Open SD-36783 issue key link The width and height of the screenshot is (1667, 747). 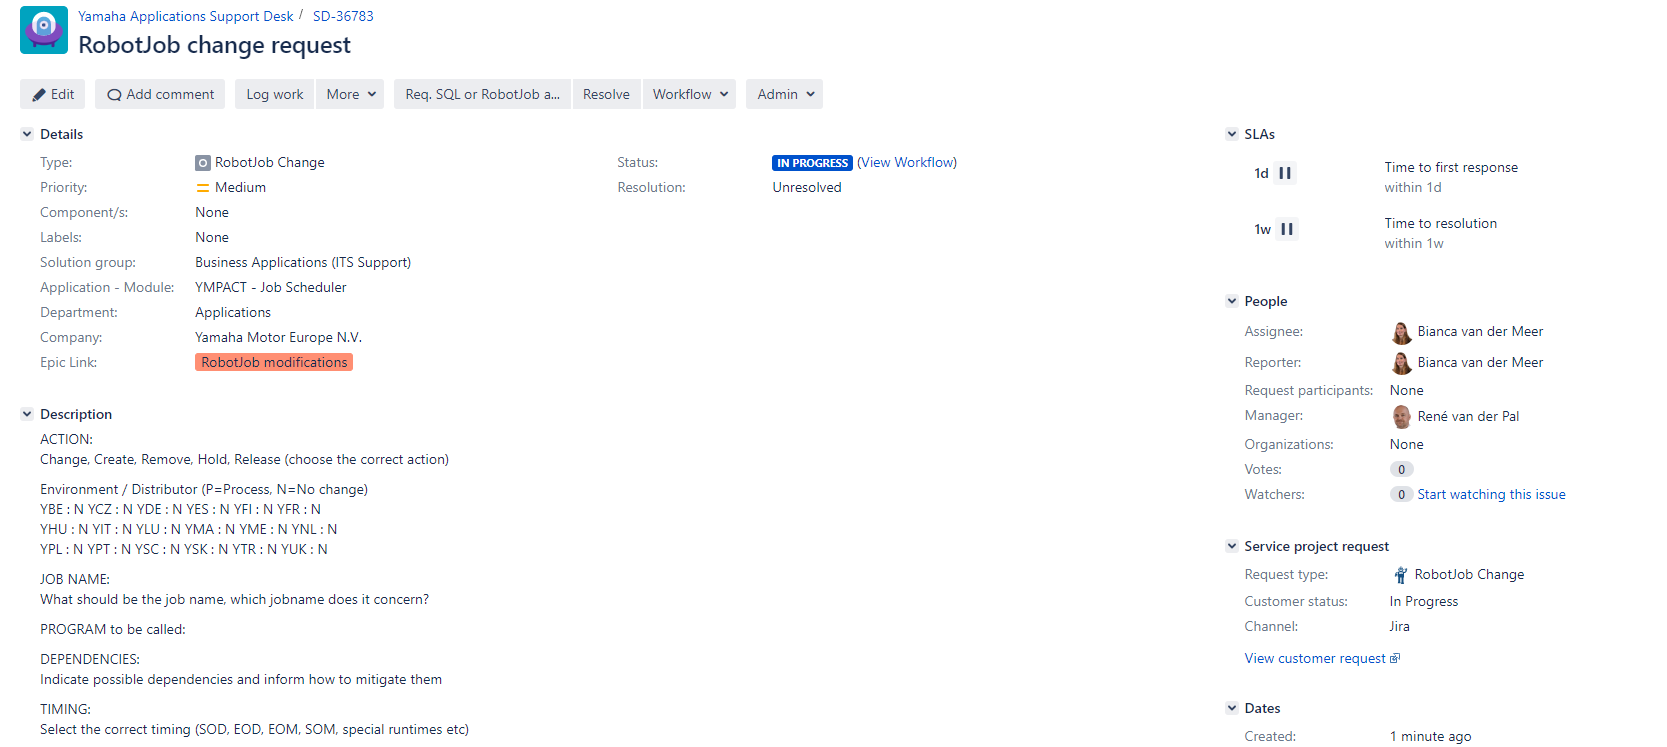(343, 16)
